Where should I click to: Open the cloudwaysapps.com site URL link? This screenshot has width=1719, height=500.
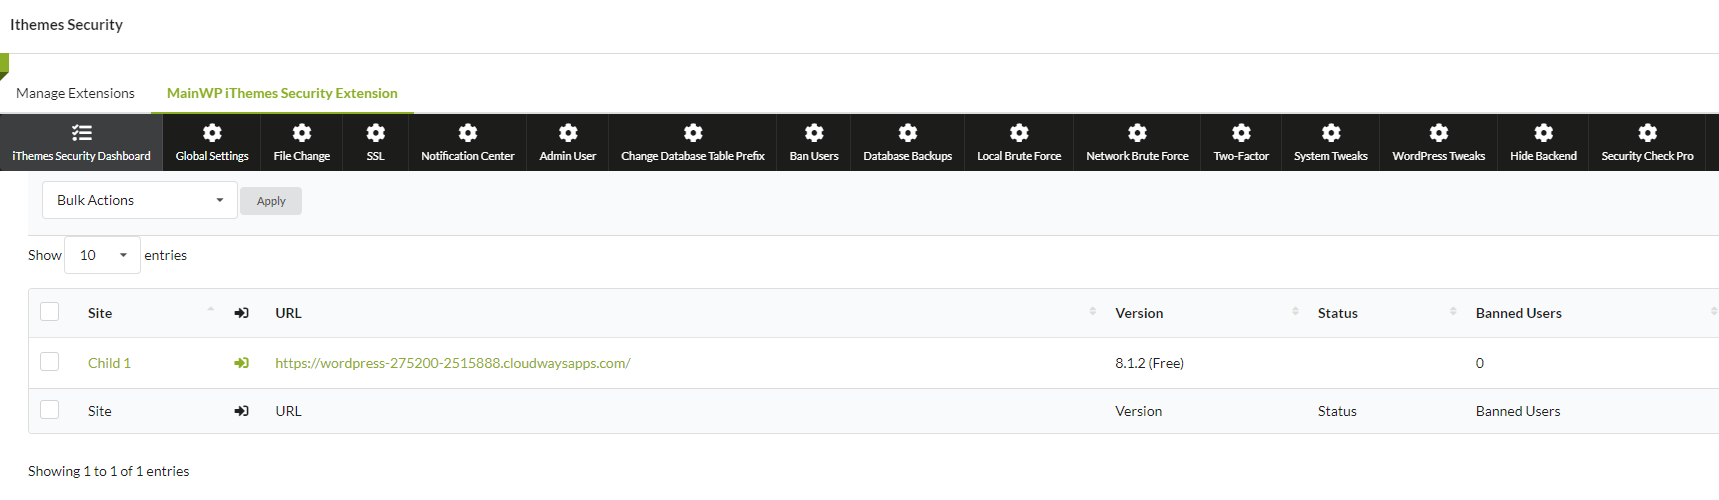pyautogui.click(x=453, y=363)
